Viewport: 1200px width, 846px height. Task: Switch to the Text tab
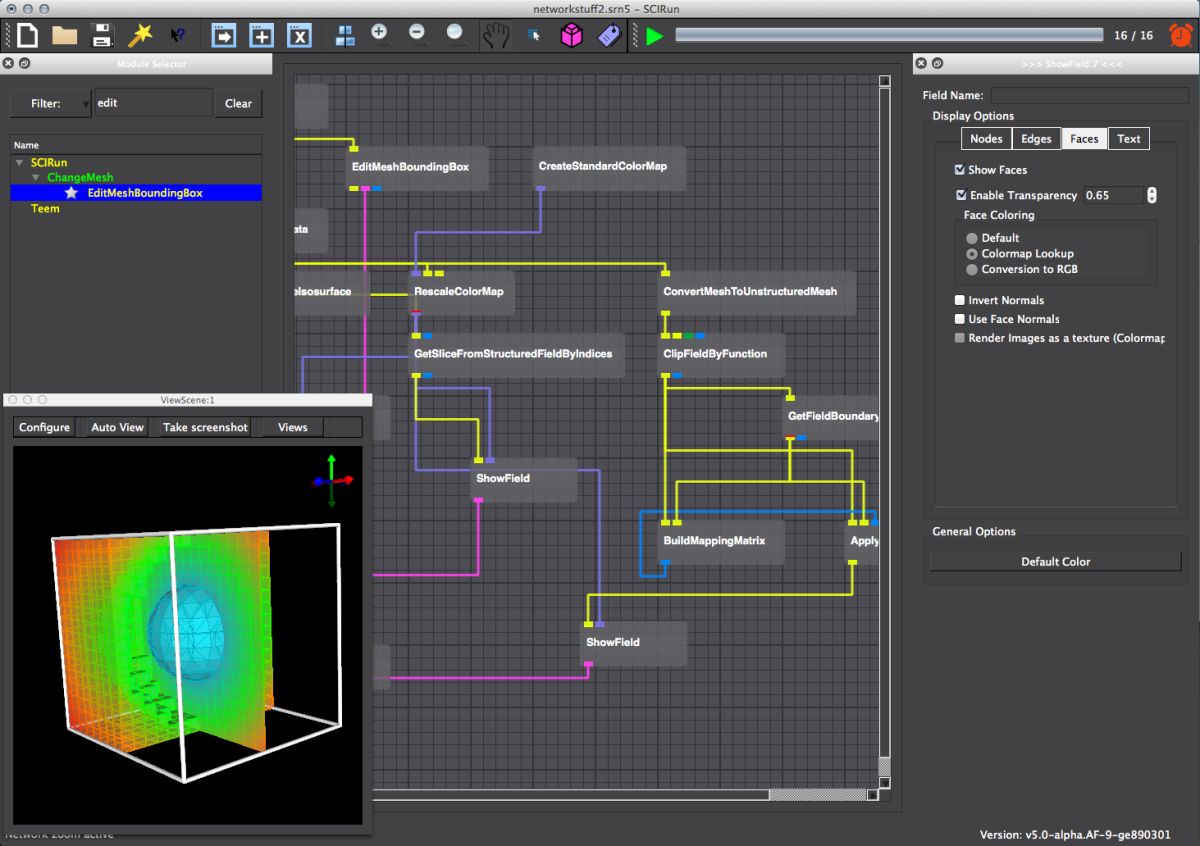click(x=1129, y=139)
